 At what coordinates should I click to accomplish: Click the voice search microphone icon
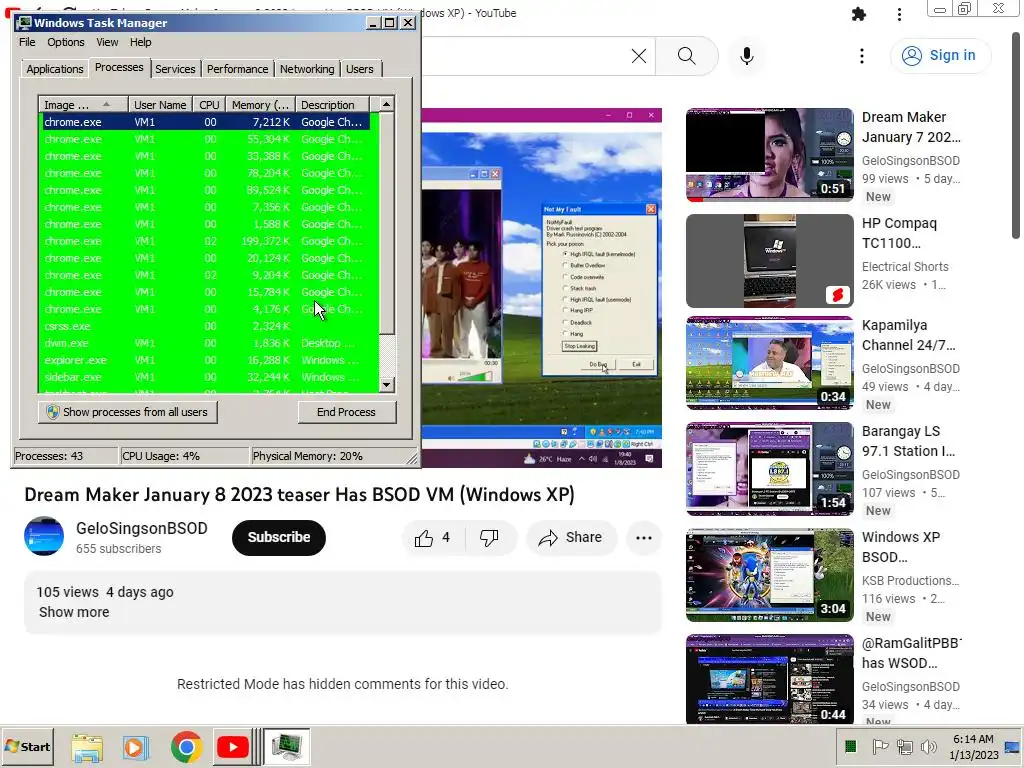(x=747, y=56)
